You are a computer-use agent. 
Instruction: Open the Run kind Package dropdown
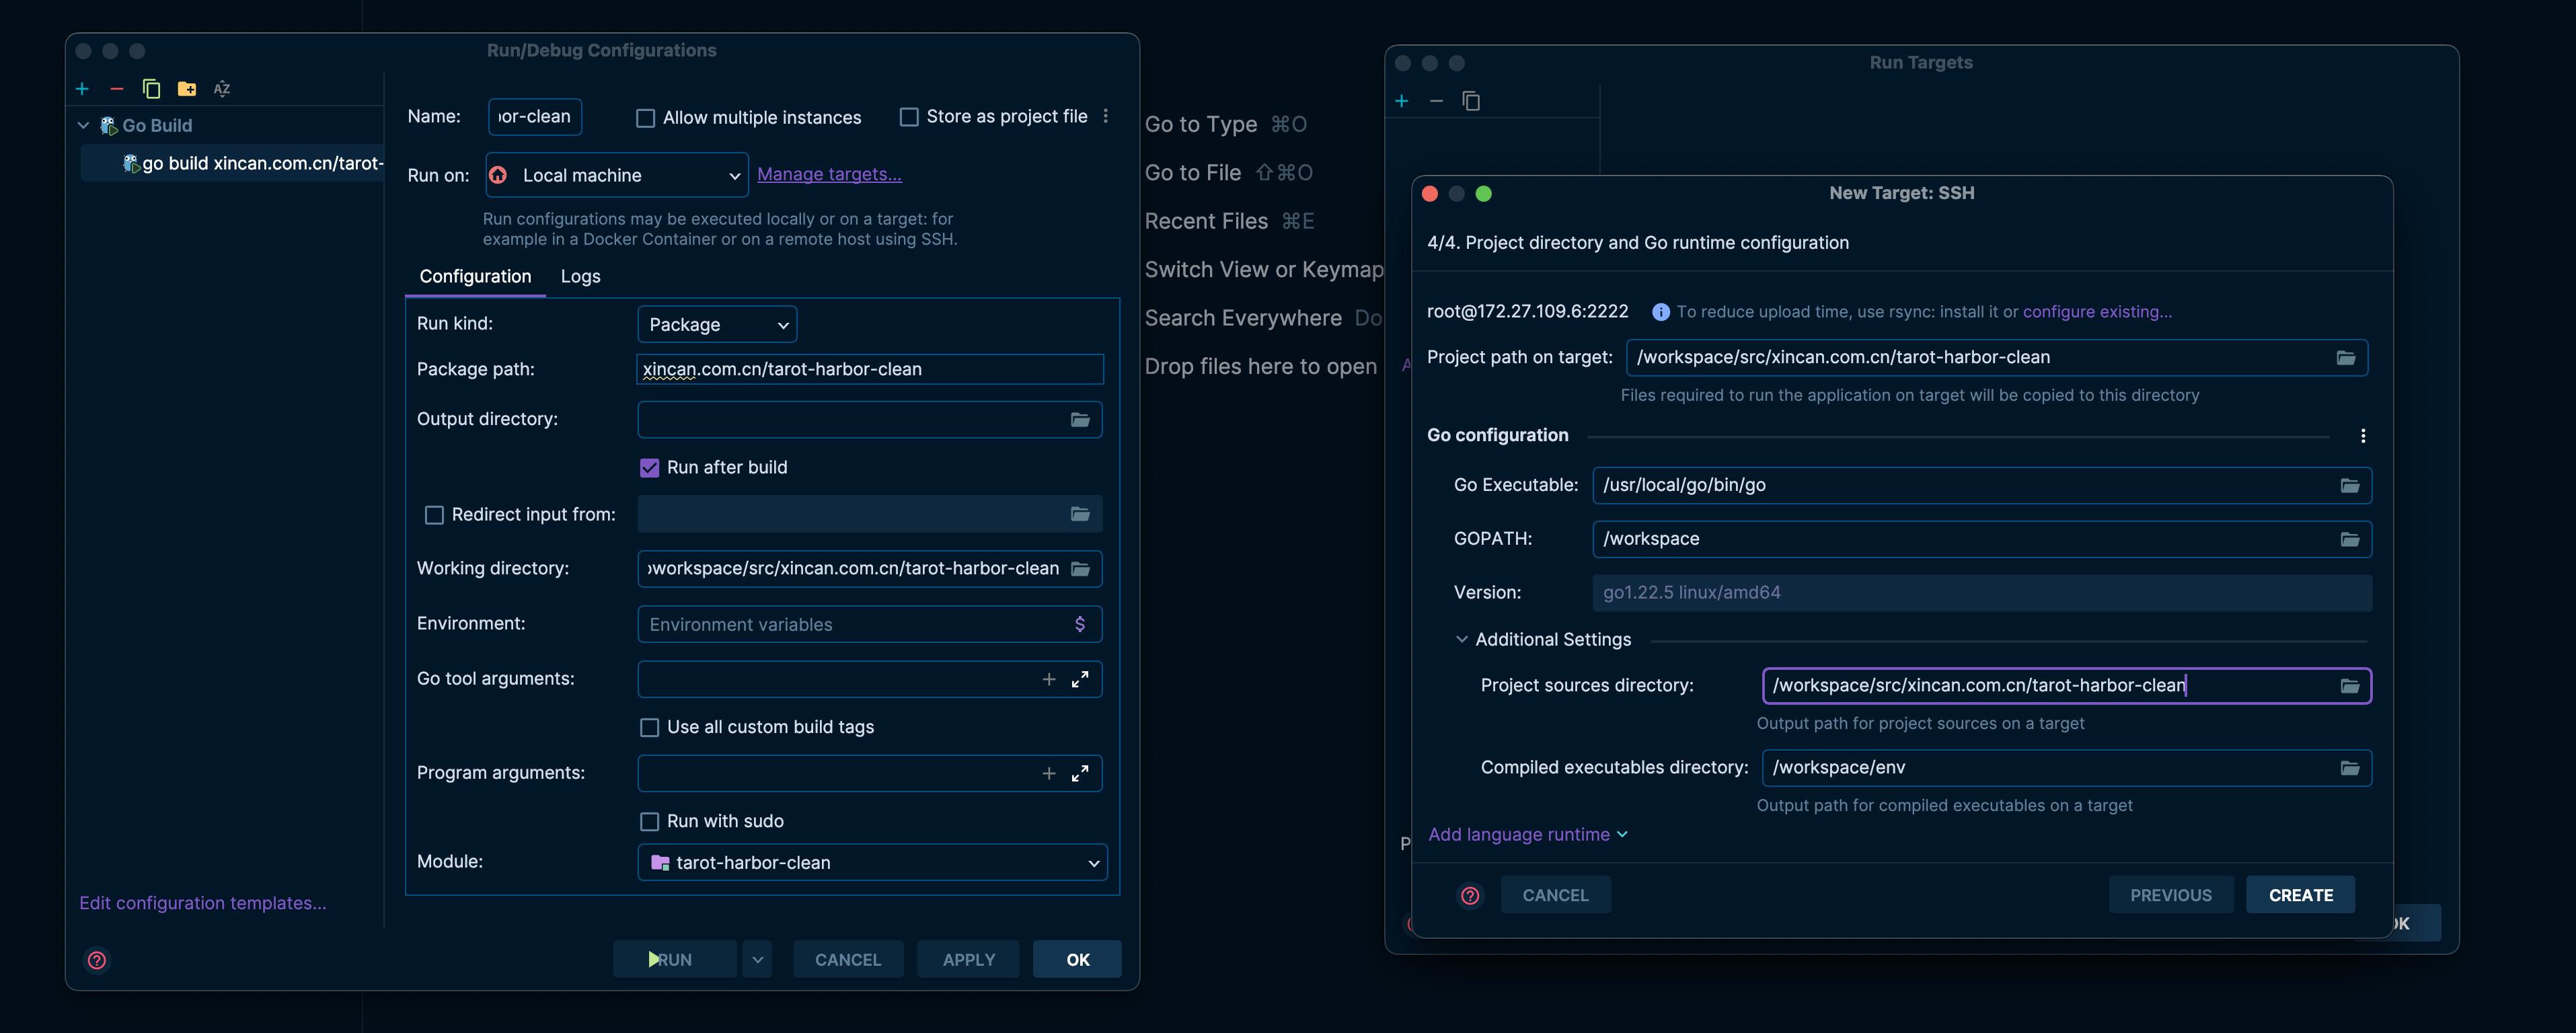point(716,325)
